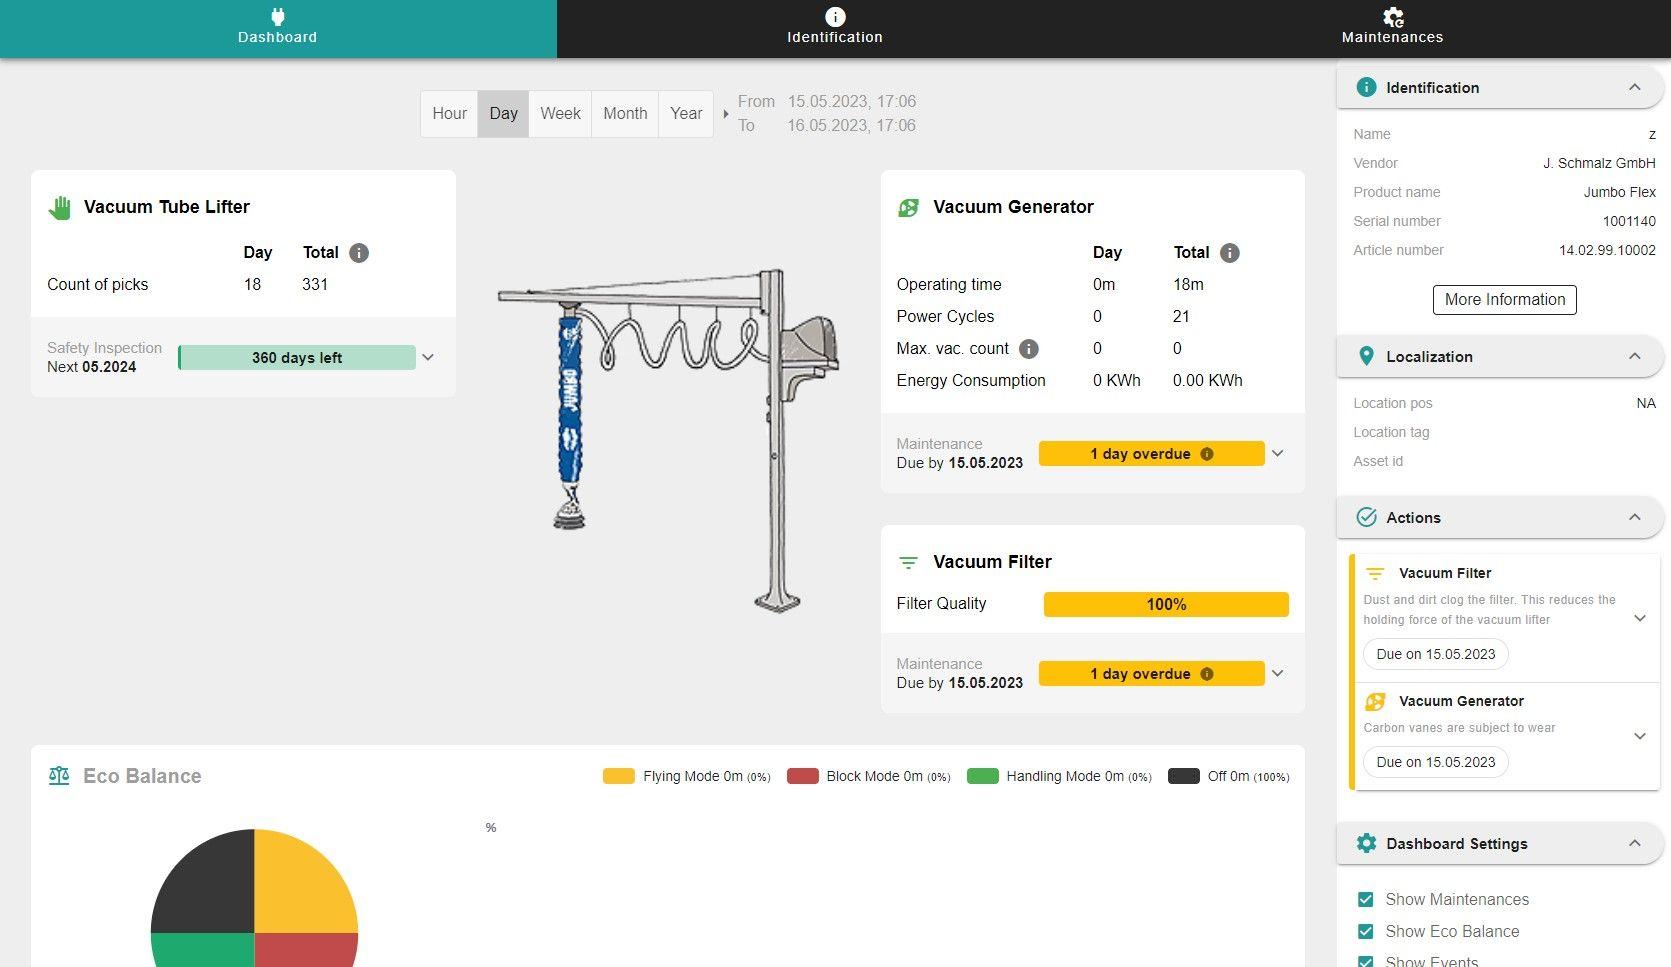Click info icon next to Tube Lifter Total
The width and height of the screenshot is (1671, 967).
click(x=359, y=253)
